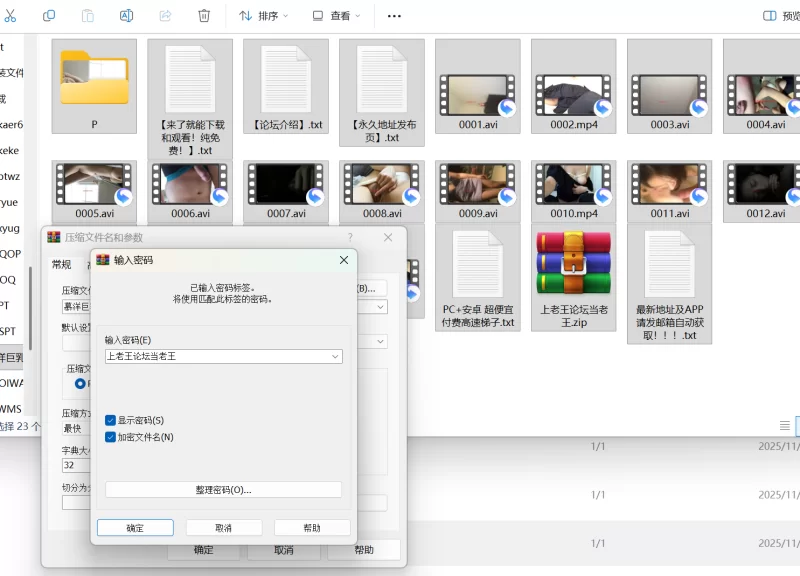Viewport: 800px width, 576px height.
Task: Click the ? help button in archive dialog title
Action: coord(350,237)
